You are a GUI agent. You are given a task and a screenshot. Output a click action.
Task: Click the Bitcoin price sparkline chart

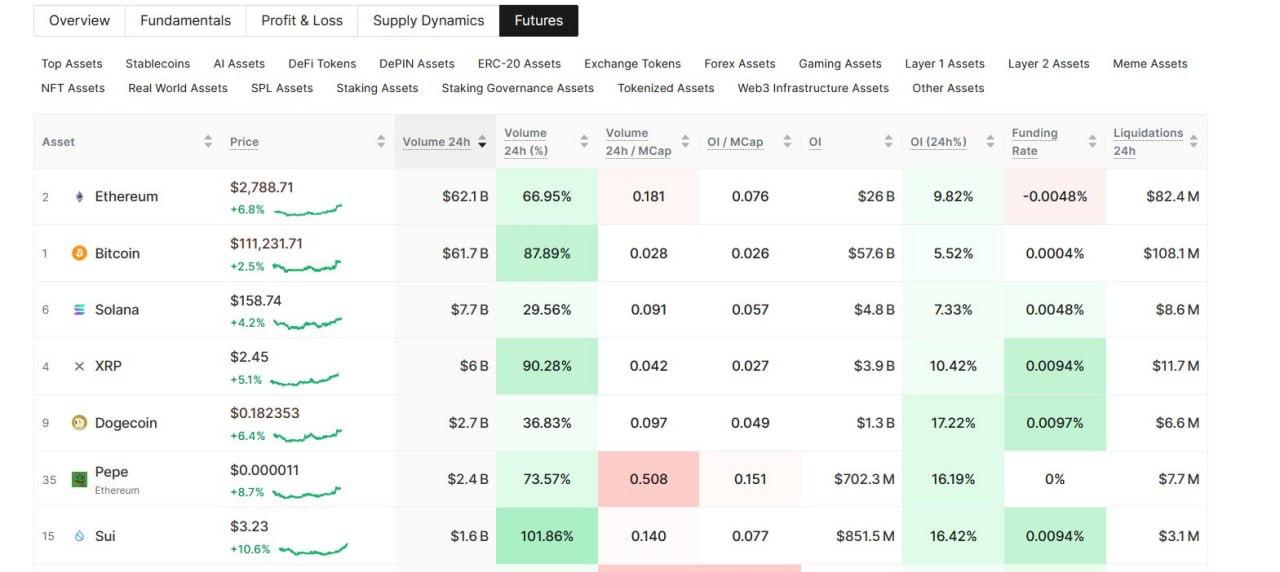click(x=308, y=267)
